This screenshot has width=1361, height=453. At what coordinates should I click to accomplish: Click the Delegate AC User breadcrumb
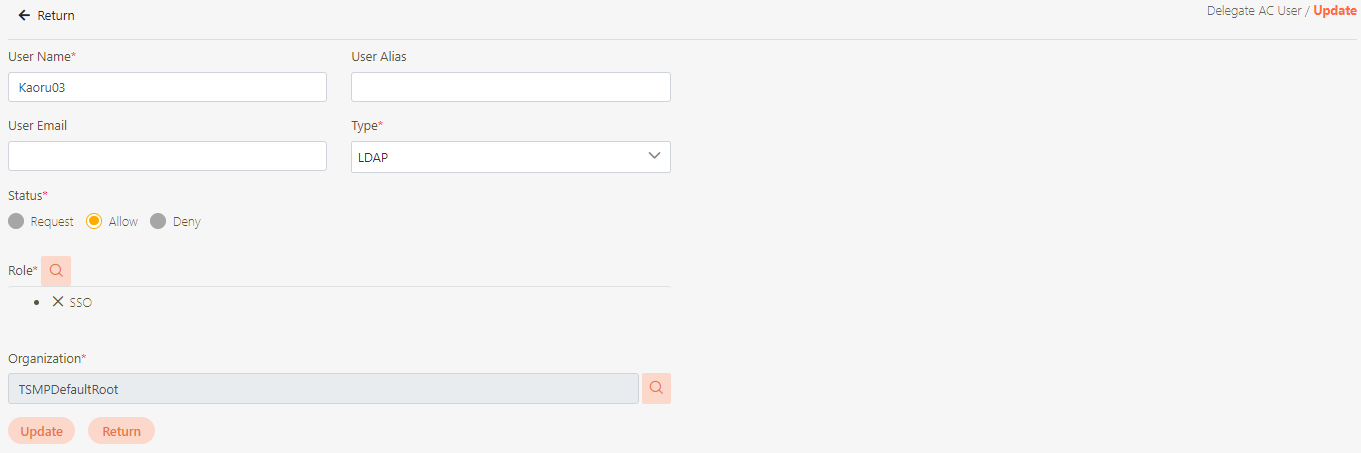[x=1252, y=11]
